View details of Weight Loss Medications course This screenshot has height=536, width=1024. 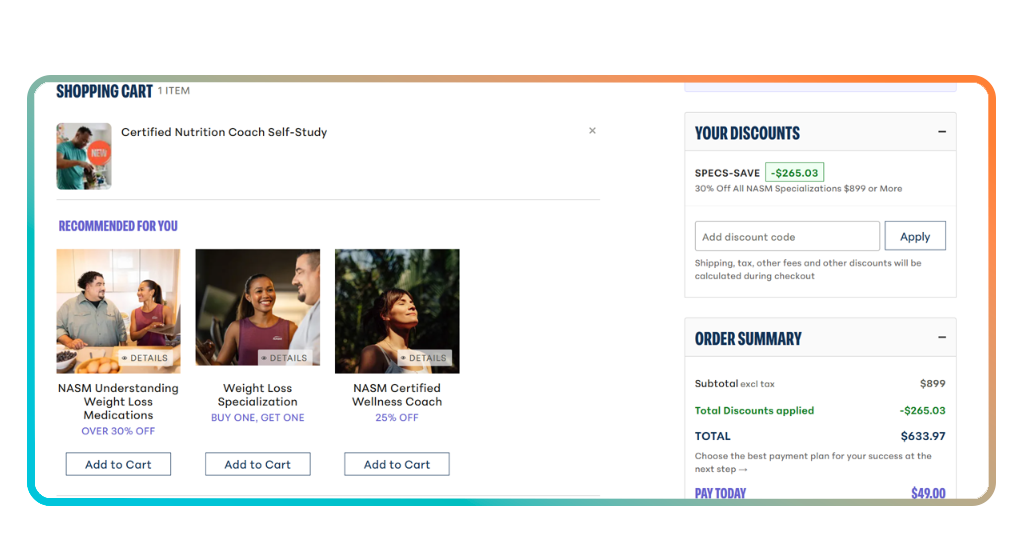[x=145, y=358]
